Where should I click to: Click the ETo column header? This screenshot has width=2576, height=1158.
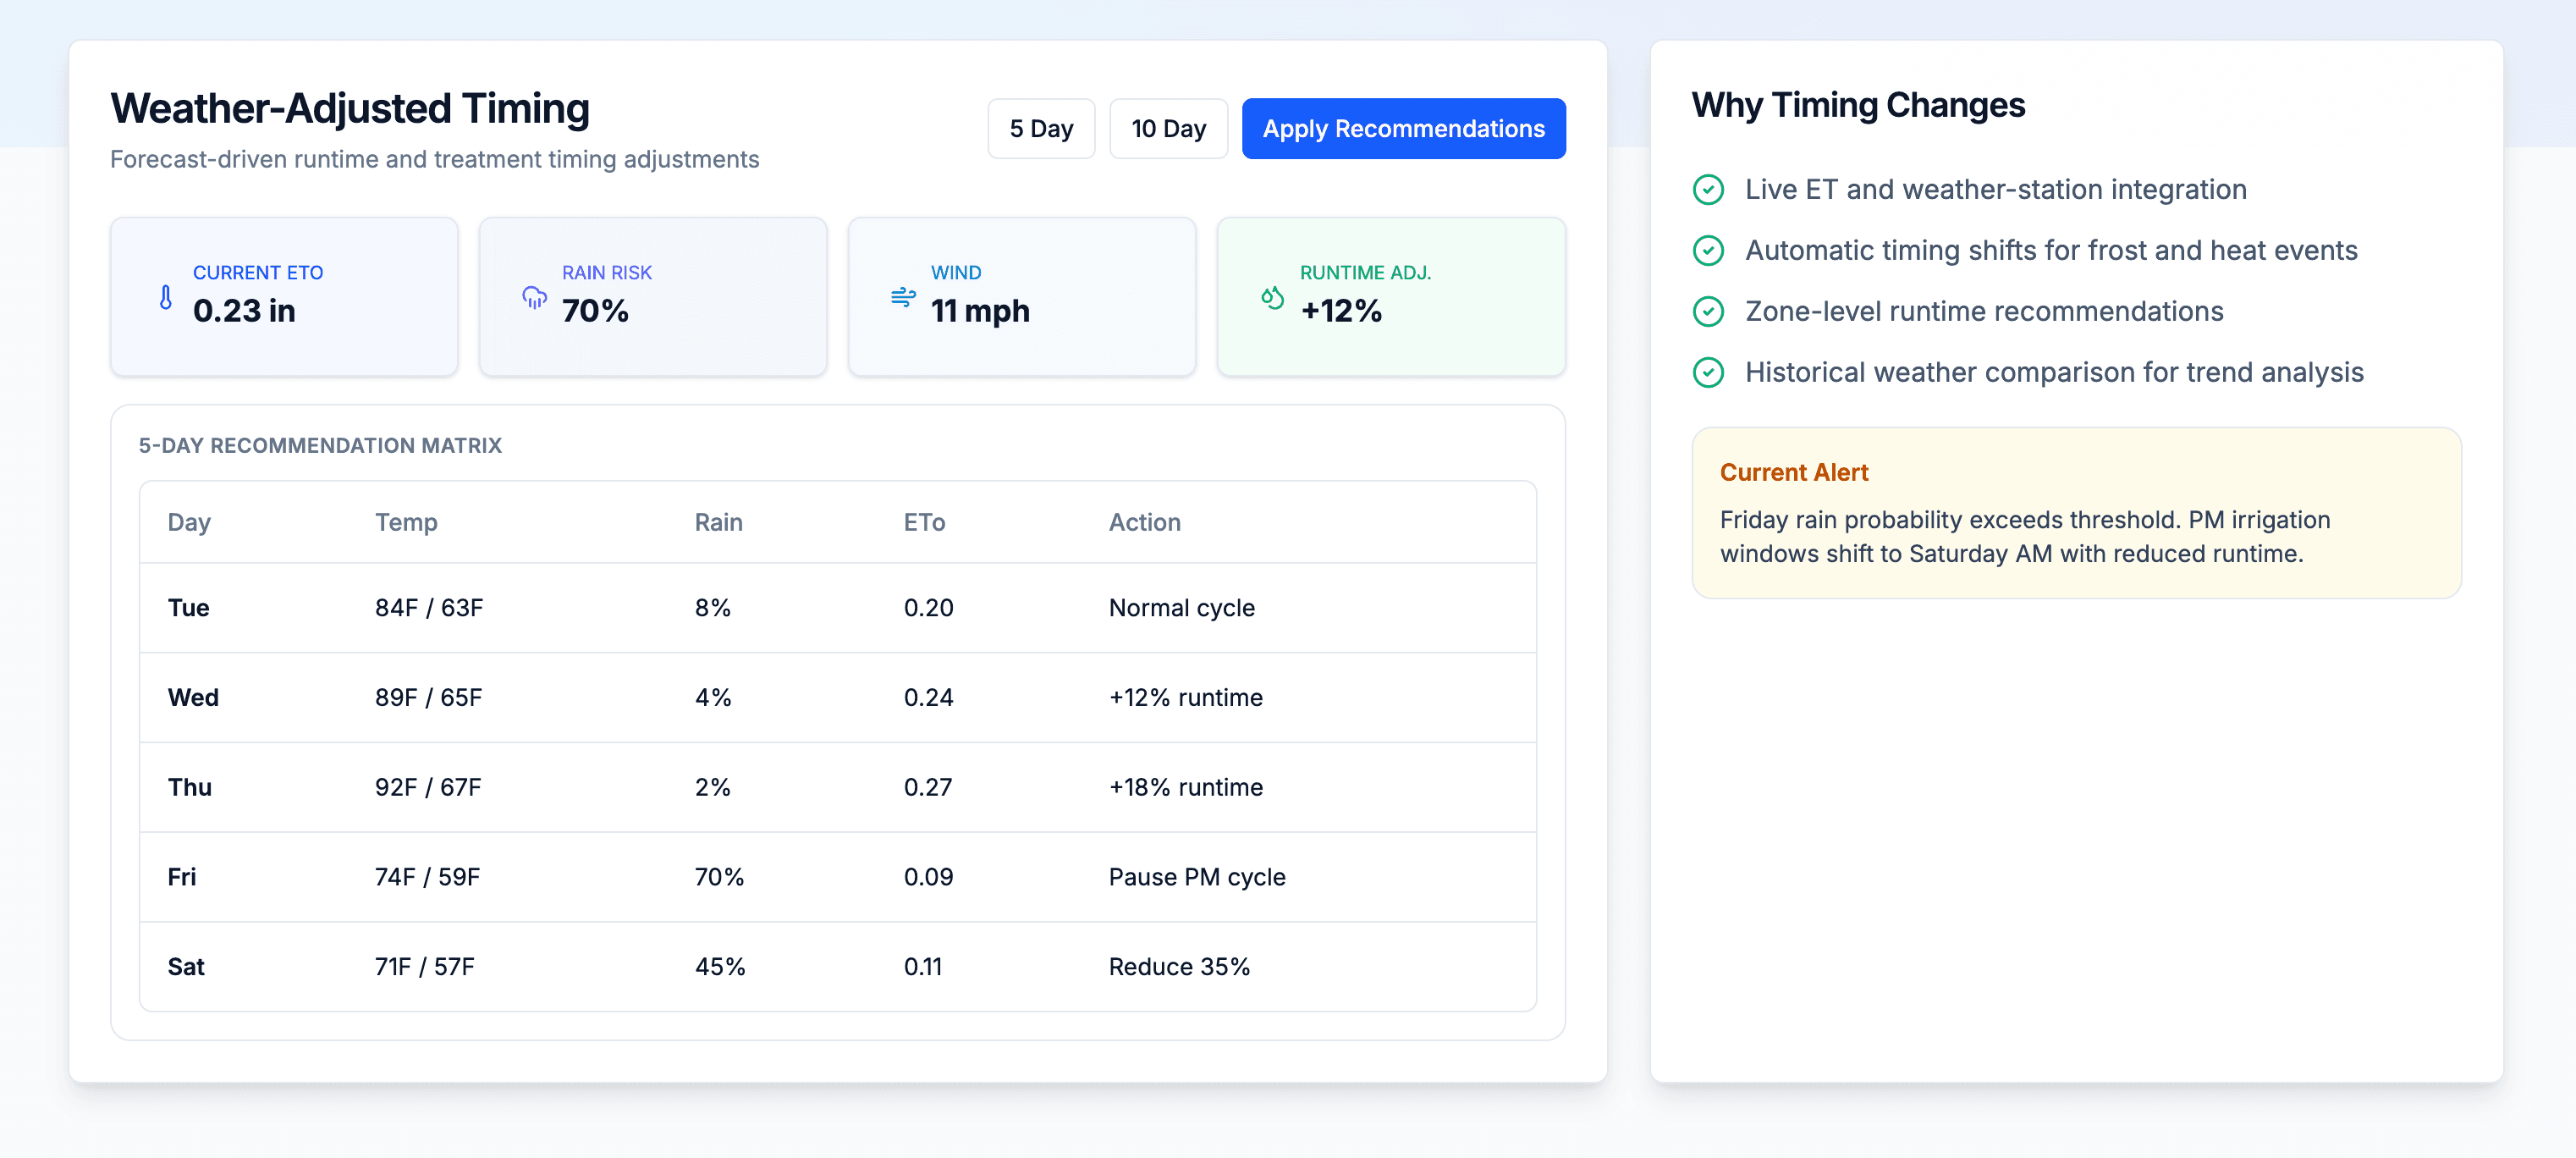[x=924, y=522]
